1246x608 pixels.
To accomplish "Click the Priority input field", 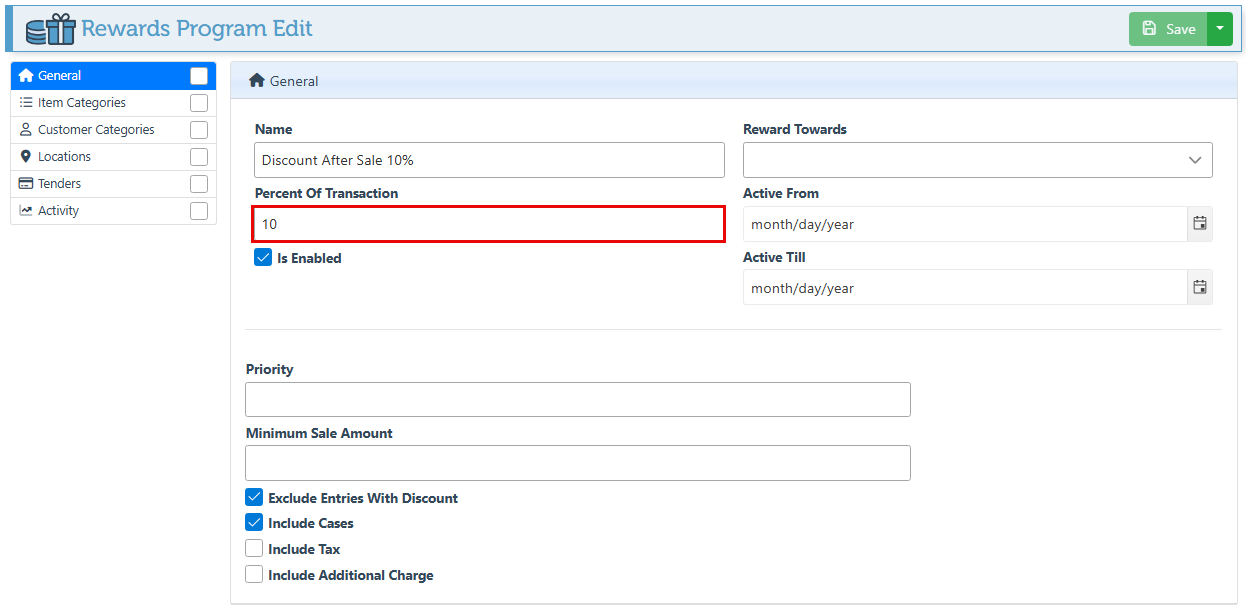I will [x=577, y=399].
